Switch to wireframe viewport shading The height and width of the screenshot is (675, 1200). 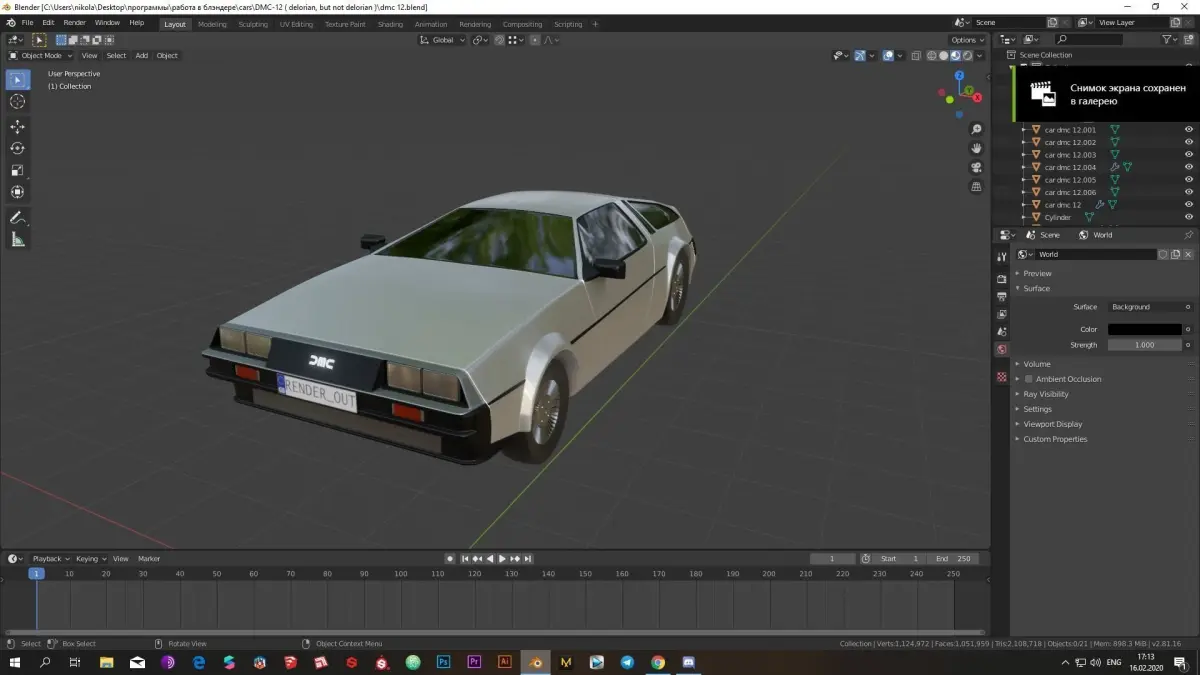click(932, 56)
